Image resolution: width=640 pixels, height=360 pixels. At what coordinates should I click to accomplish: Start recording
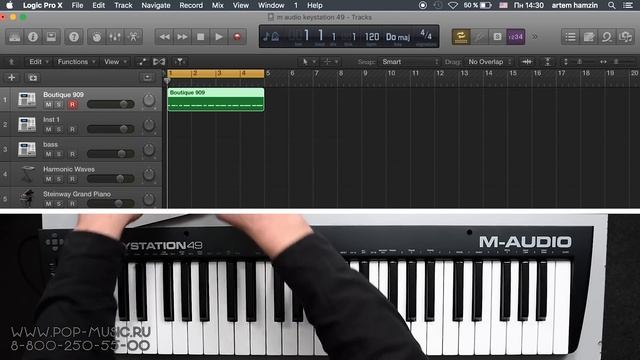(x=237, y=37)
